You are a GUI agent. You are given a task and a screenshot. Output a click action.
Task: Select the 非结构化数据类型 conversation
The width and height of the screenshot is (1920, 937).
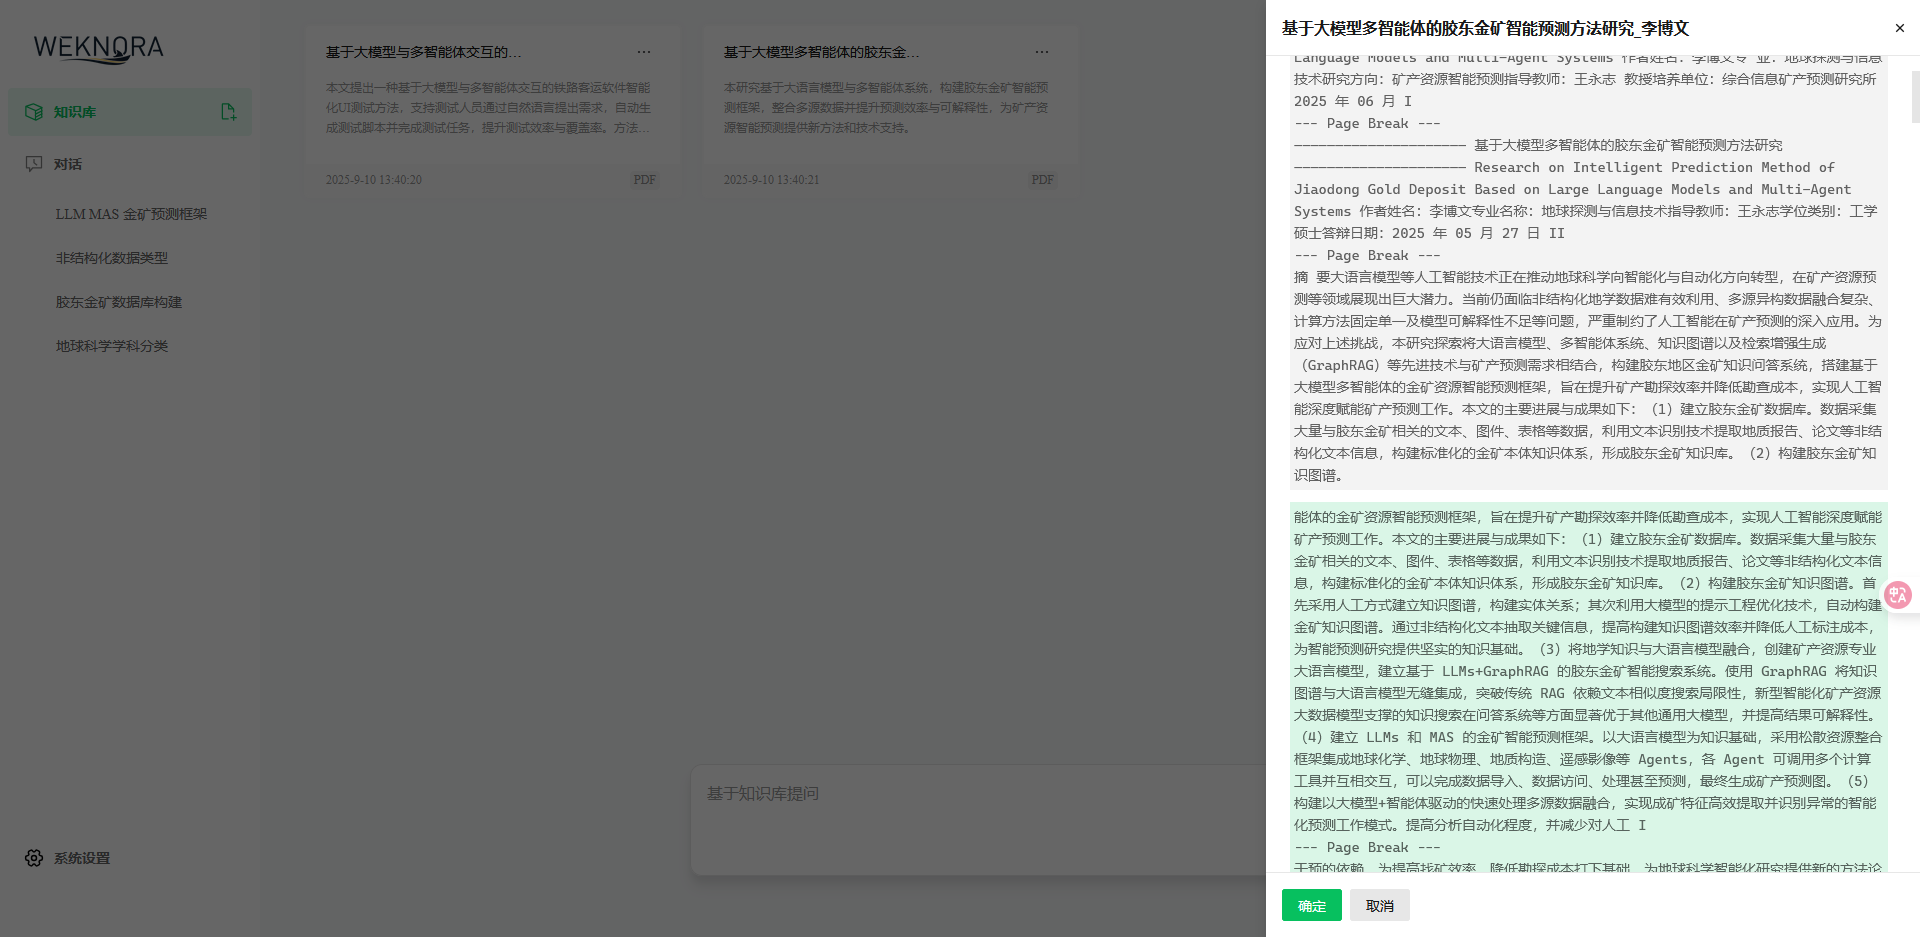(x=112, y=258)
